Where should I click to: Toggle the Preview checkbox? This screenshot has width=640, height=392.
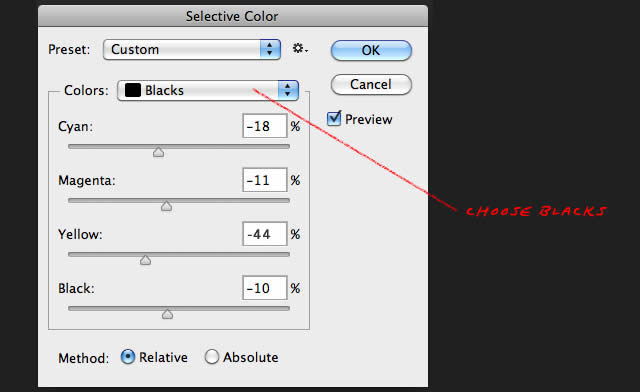[x=334, y=119]
